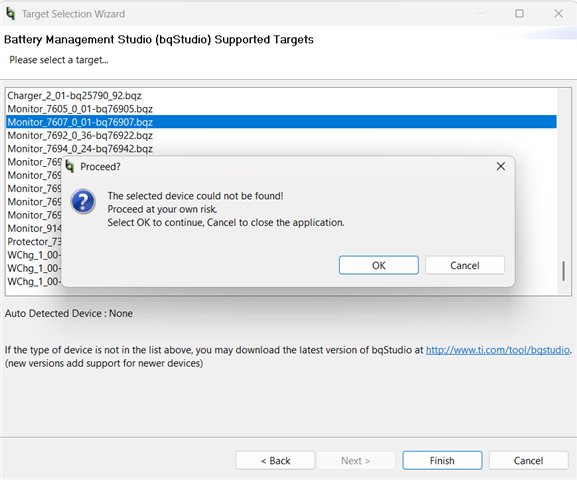Click the Auto Detected Device : None text
Image resolution: width=577 pixels, height=480 pixels.
click(69, 313)
